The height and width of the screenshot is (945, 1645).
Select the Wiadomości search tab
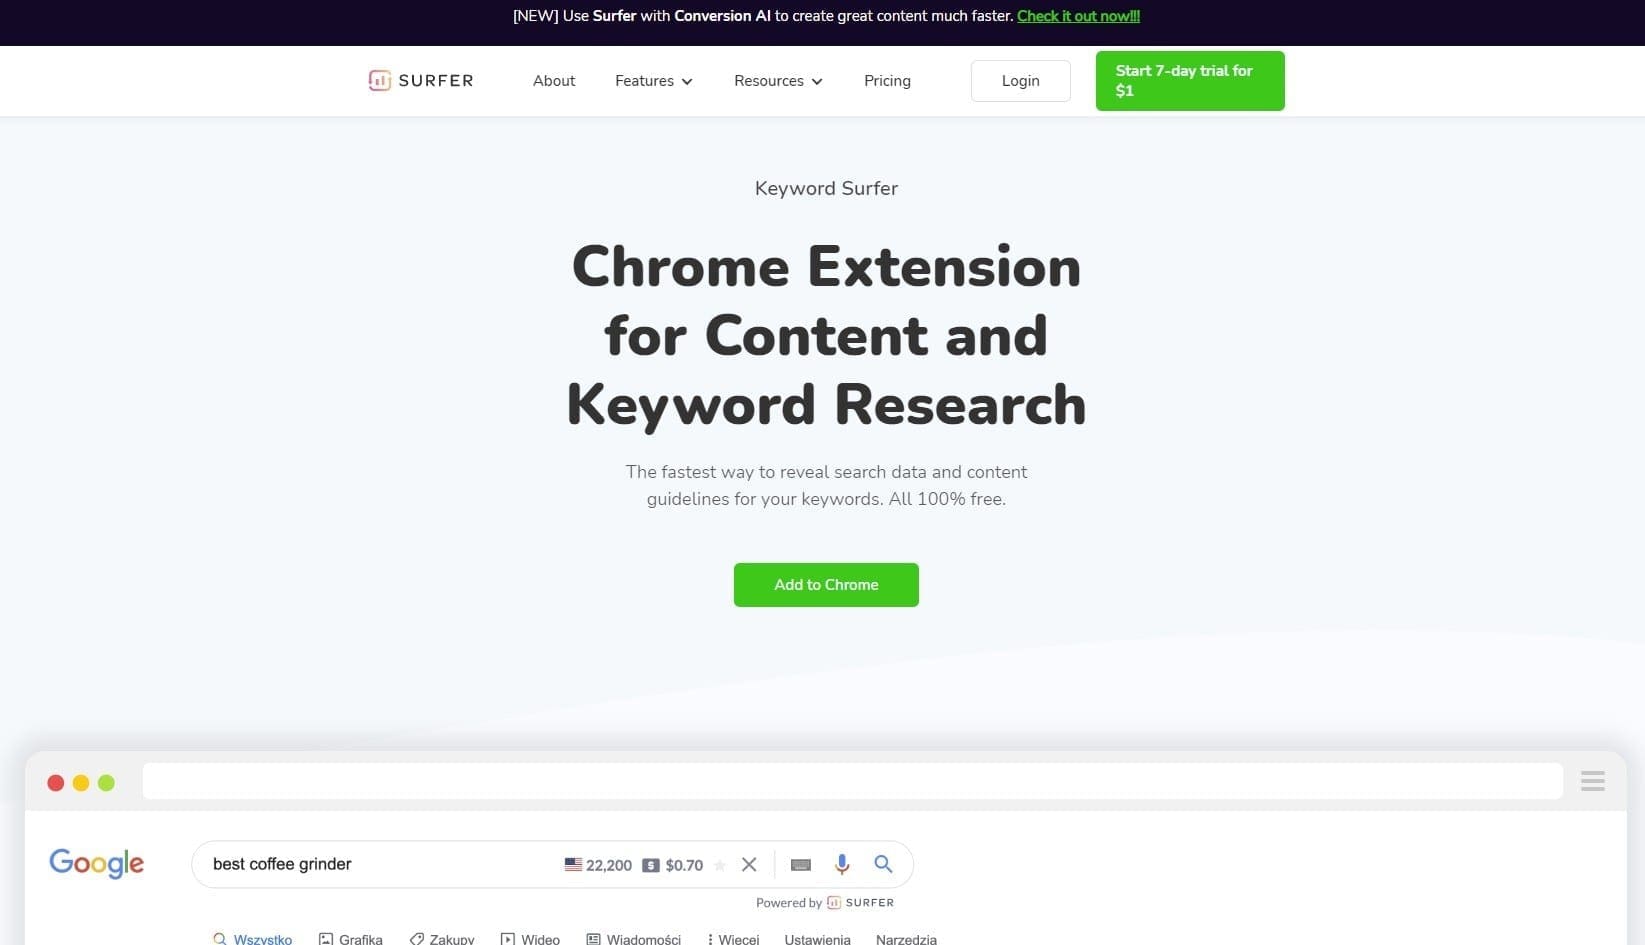(634, 939)
